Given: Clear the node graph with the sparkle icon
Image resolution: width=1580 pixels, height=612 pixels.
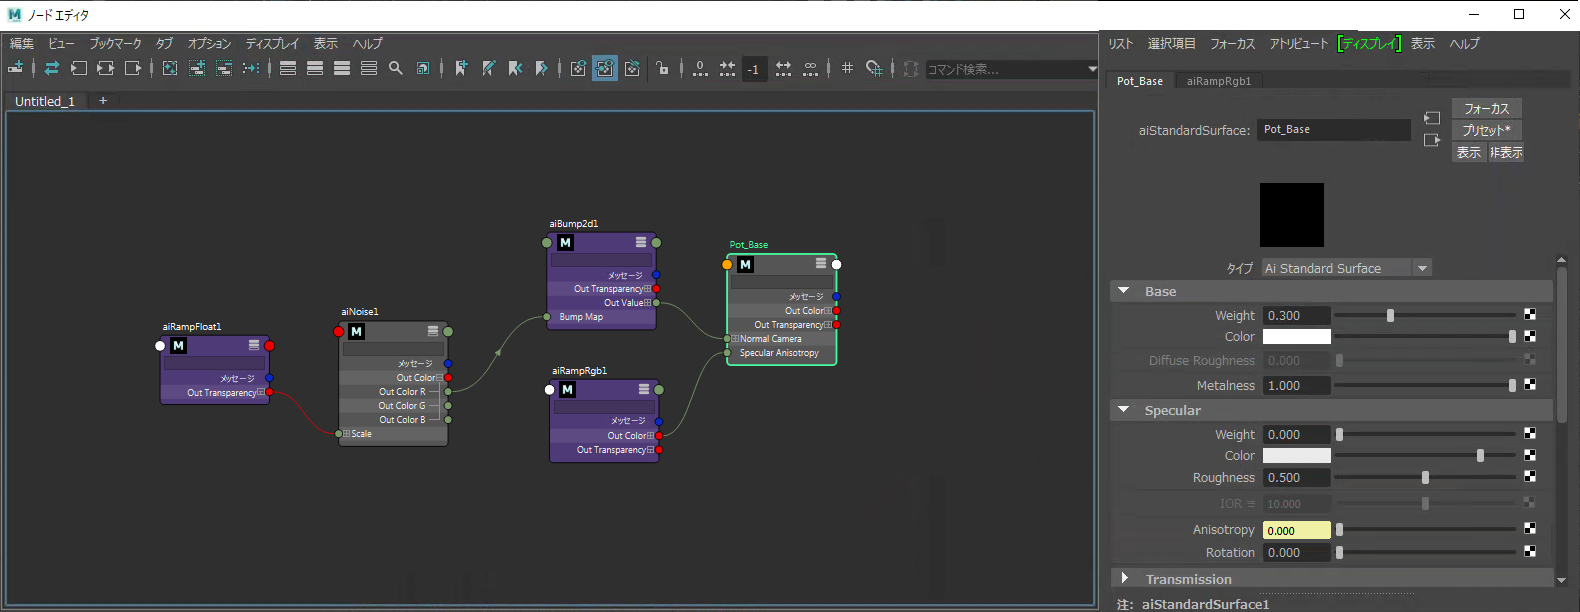Looking at the screenshot, I should (169, 68).
